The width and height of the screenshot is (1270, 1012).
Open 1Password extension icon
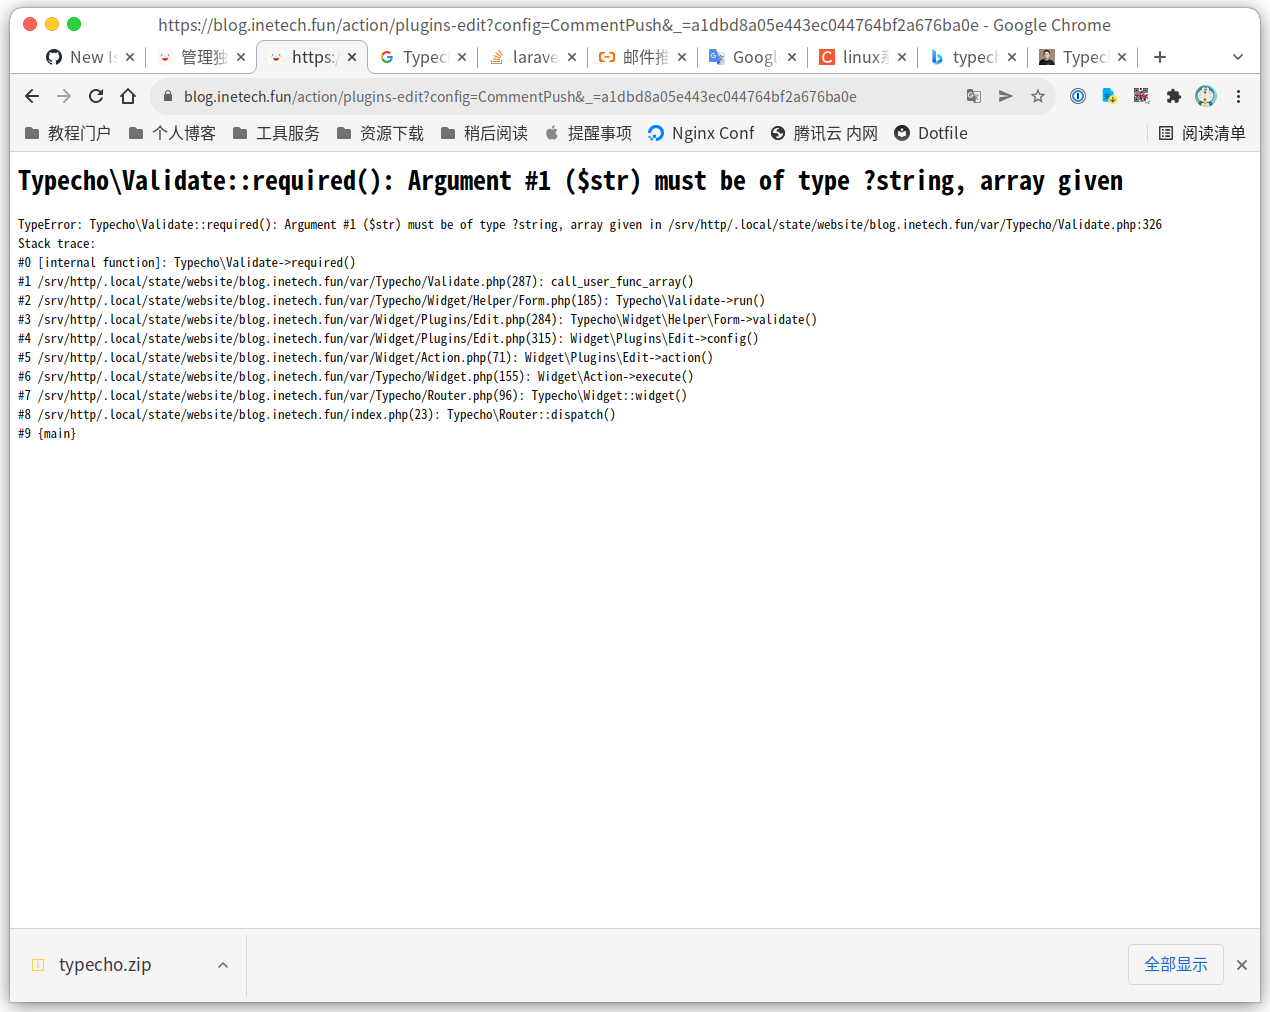[x=1078, y=96]
